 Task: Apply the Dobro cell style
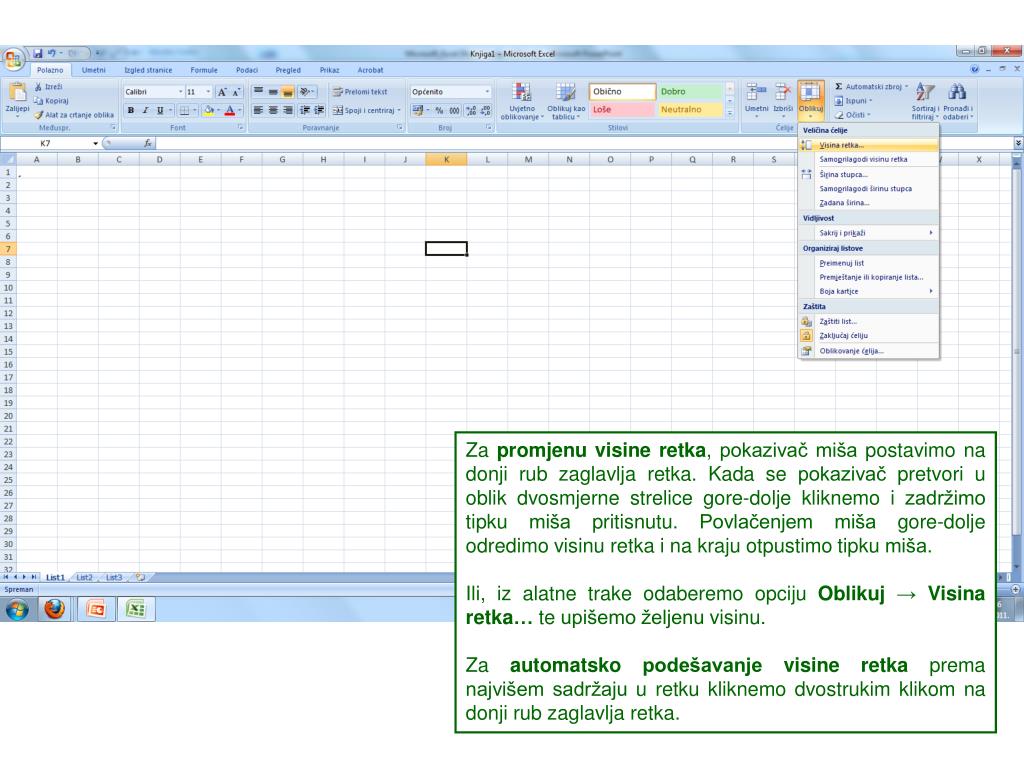coord(690,92)
